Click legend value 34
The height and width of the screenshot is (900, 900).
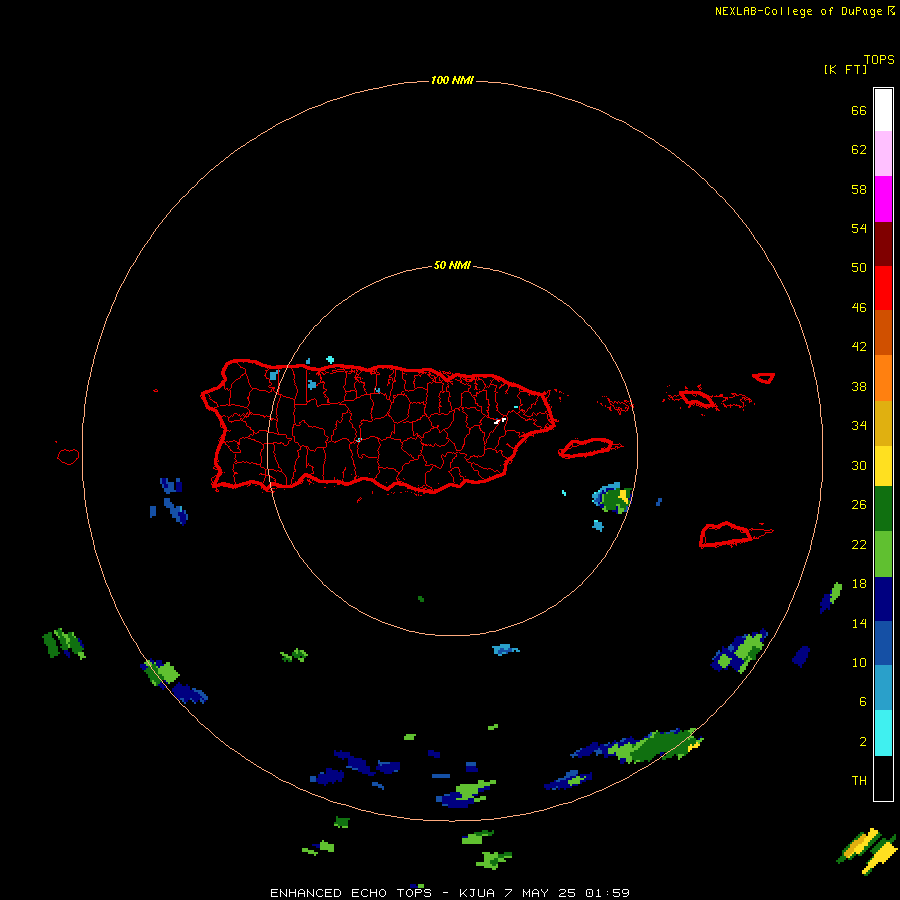click(859, 426)
